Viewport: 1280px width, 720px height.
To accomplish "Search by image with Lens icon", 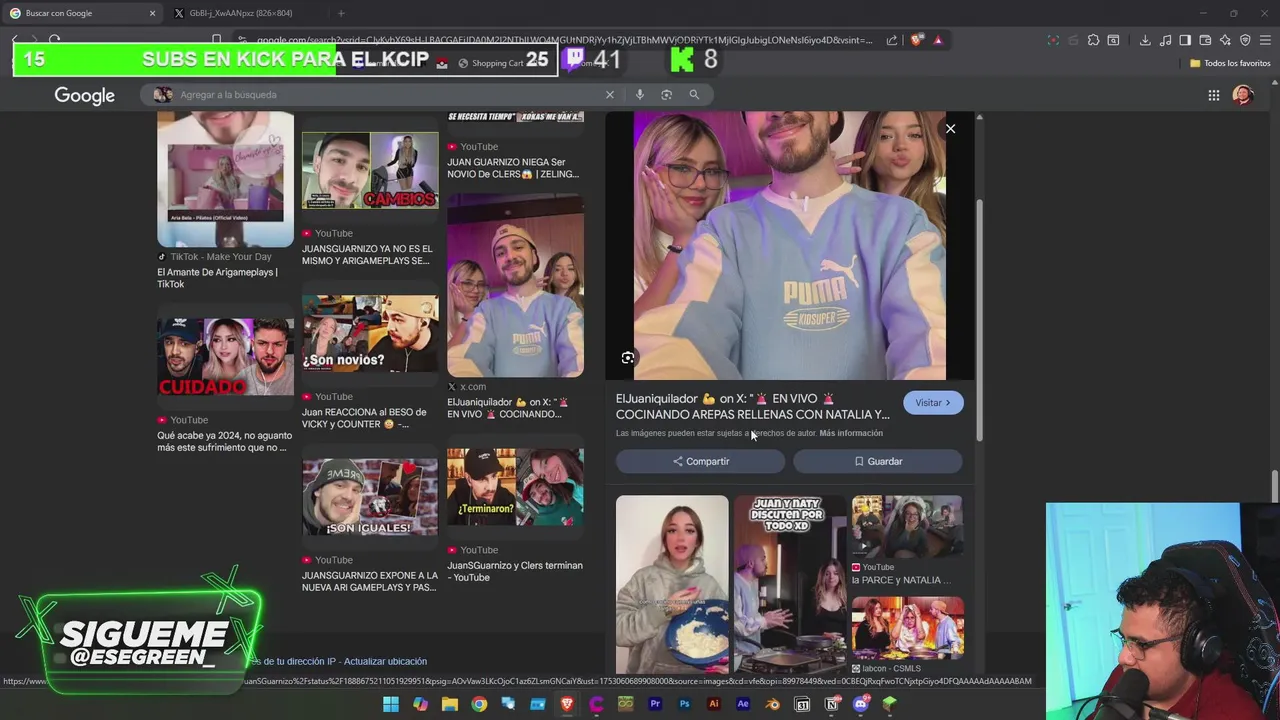I will pyautogui.click(x=666, y=94).
